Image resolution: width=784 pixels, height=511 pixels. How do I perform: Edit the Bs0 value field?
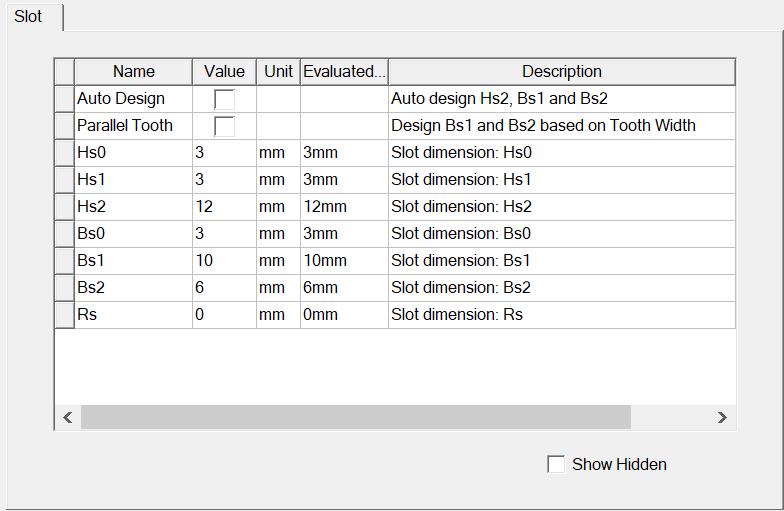(x=224, y=234)
